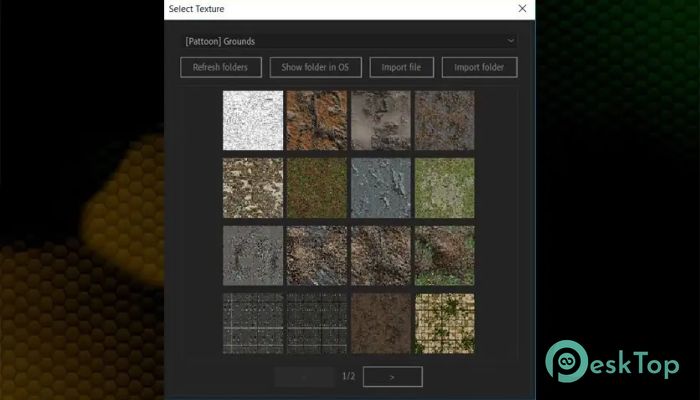Image resolution: width=700 pixels, height=400 pixels.
Task: Select the second dark tiled floor texture
Action: coord(317,323)
